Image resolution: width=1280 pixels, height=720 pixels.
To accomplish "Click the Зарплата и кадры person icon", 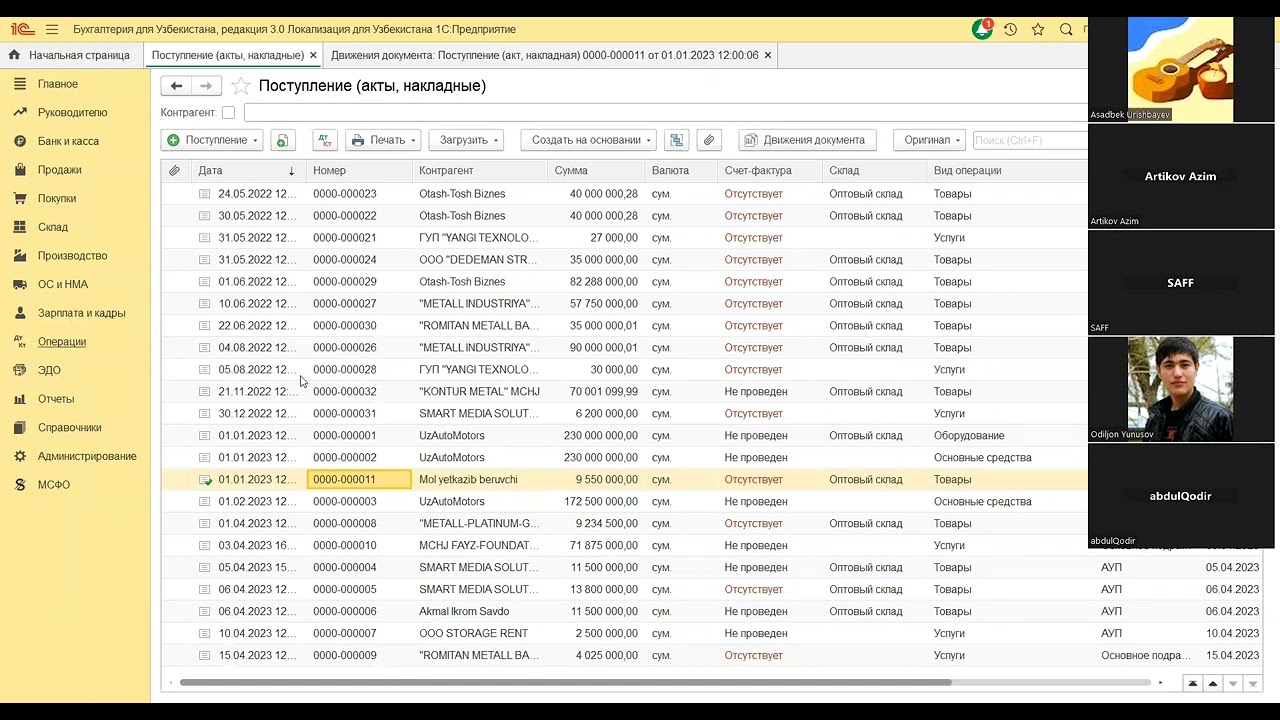I will (20, 313).
